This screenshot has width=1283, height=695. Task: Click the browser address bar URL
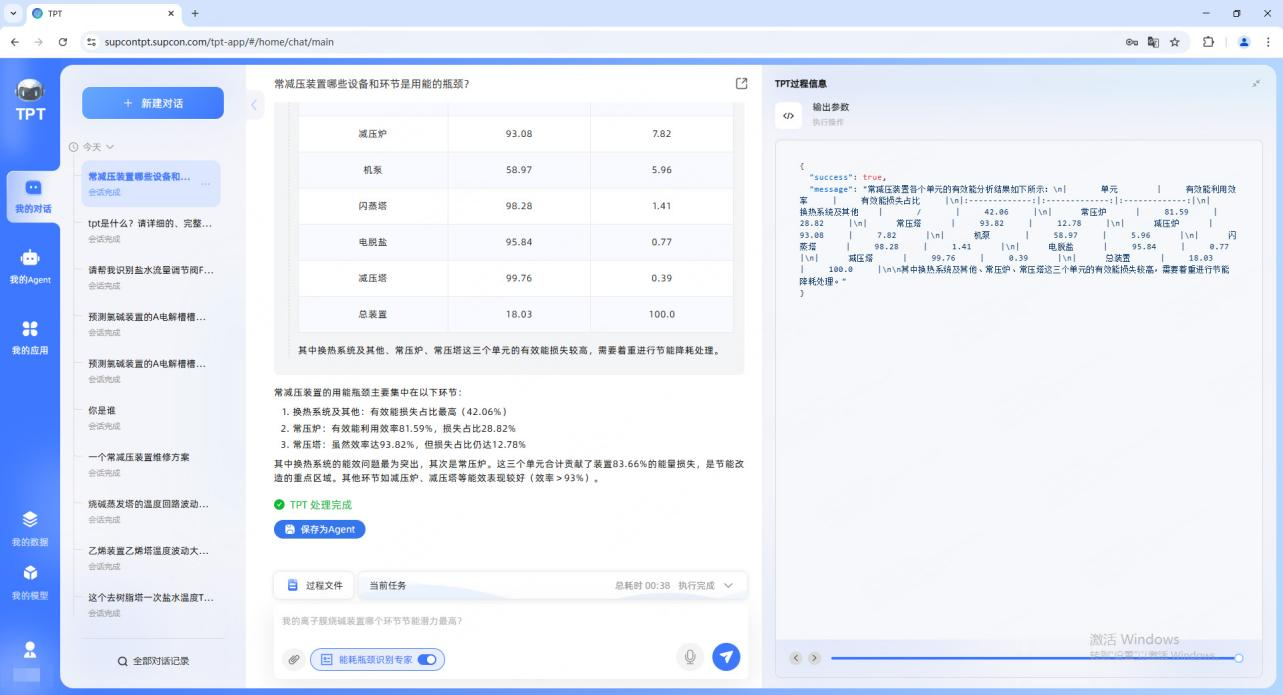(x=219, y=42)
